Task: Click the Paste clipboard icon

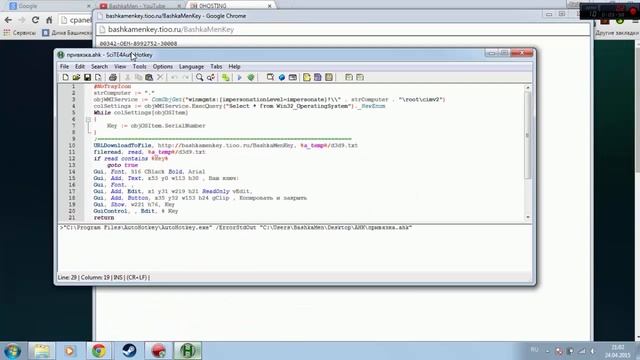Action: click(x=149, y=77)
